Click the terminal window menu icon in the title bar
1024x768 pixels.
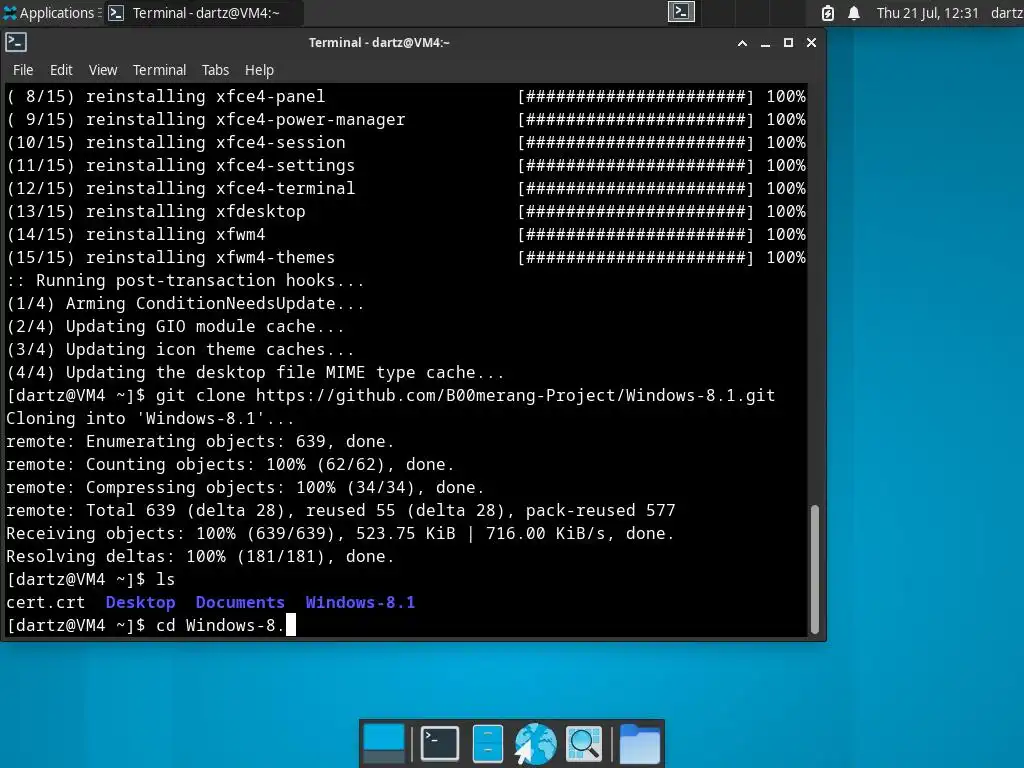pos(16,42)
